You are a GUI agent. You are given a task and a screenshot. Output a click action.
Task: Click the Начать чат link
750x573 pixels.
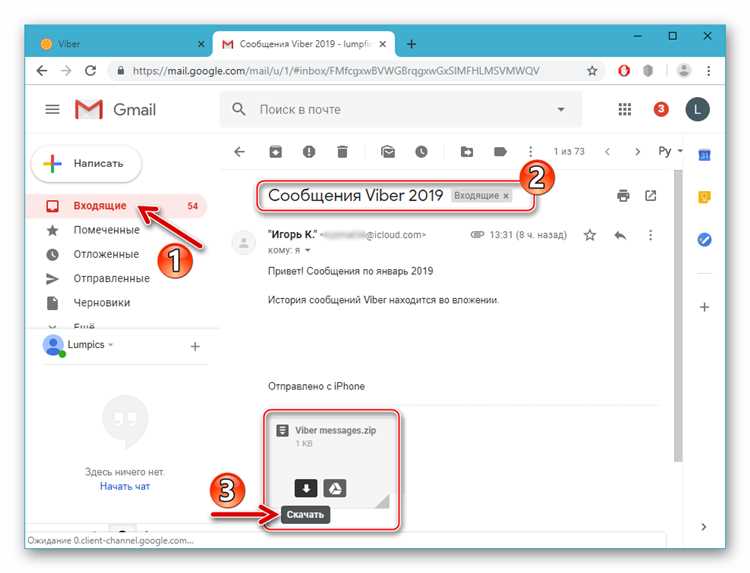click(125, 486)
